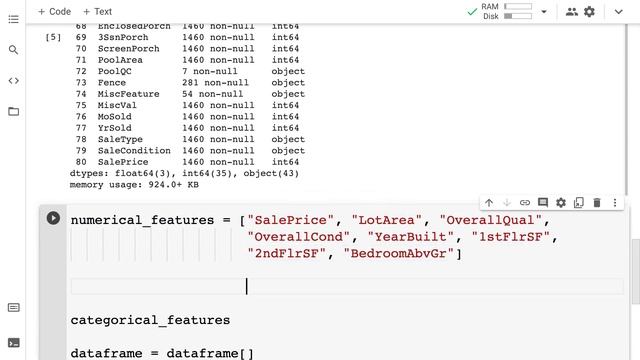The height and width of the screenshot is (360, 640).
Task: Click the Fence row in output
Action: 190,83
